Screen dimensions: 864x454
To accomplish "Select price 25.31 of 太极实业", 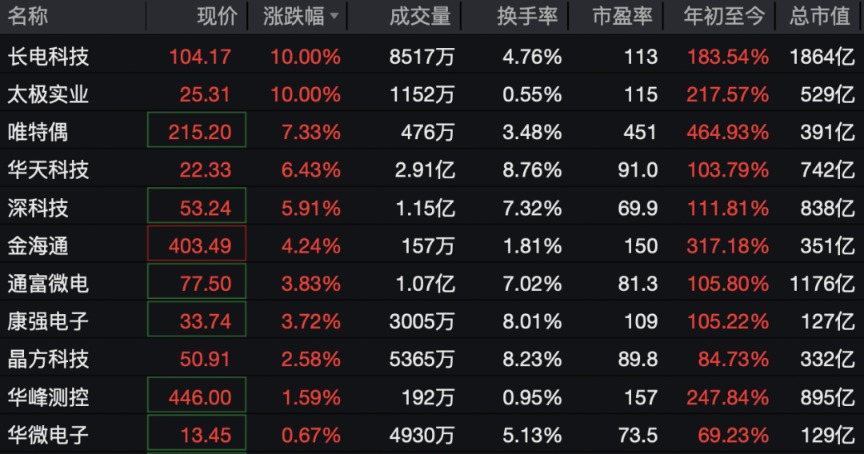I will coord(205,95).
